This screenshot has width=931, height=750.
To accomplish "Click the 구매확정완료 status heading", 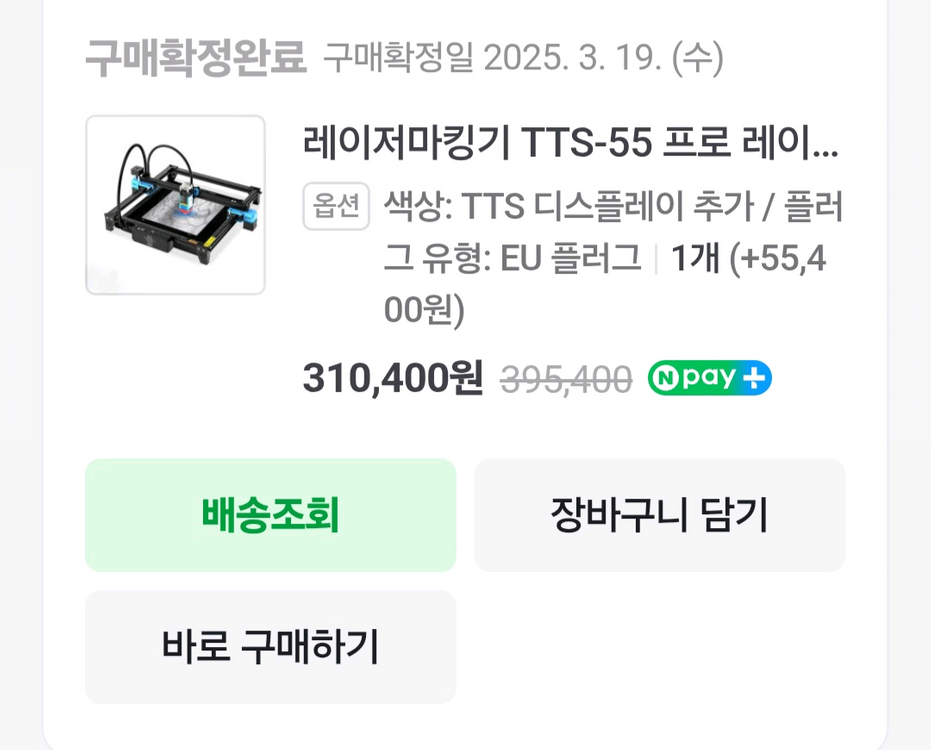I will pyautogui.click(x=195, y=58).
